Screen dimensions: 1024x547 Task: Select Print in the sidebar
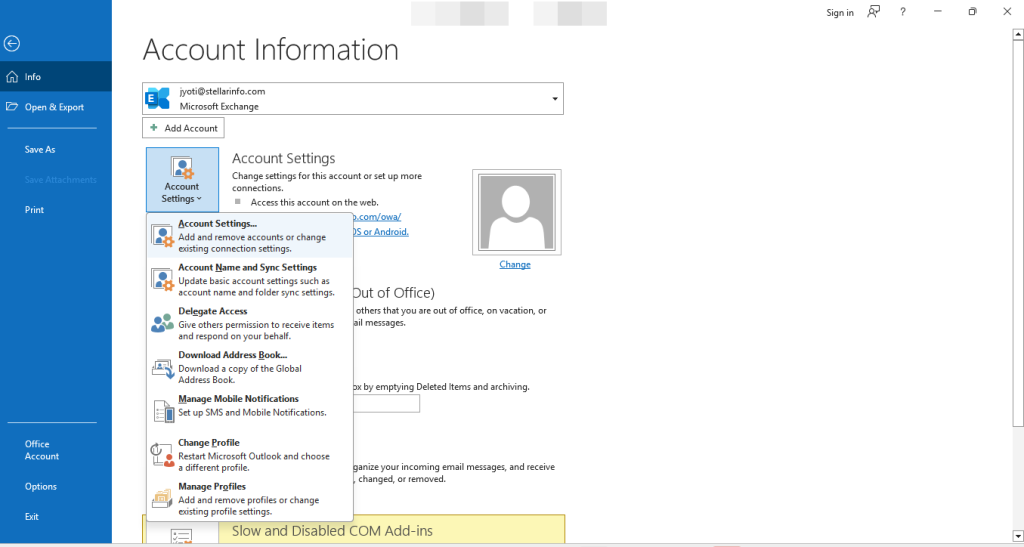pyautogui.click(x=34, y=210)
